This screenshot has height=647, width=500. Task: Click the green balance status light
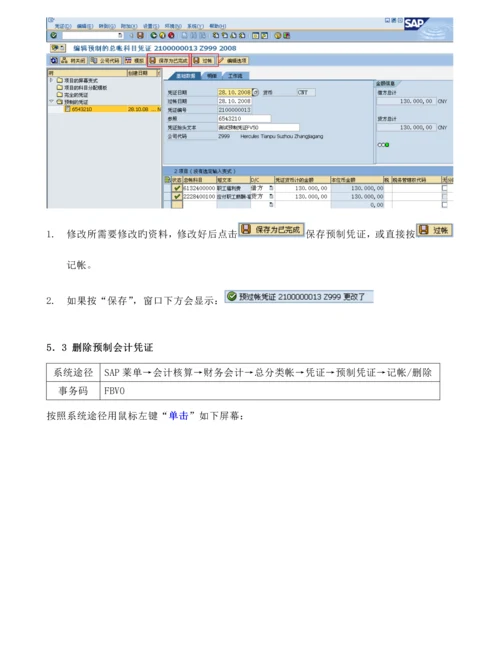[x=387, y=145]
